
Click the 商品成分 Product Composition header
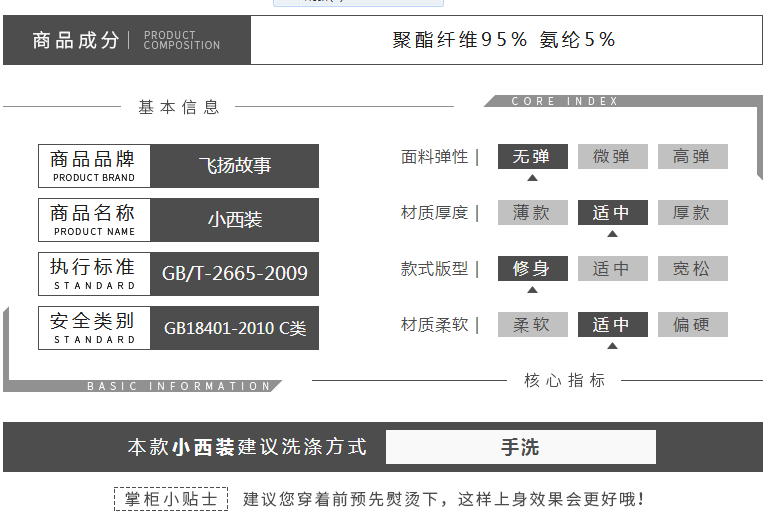pyautogui.click(x=127, y=40)
